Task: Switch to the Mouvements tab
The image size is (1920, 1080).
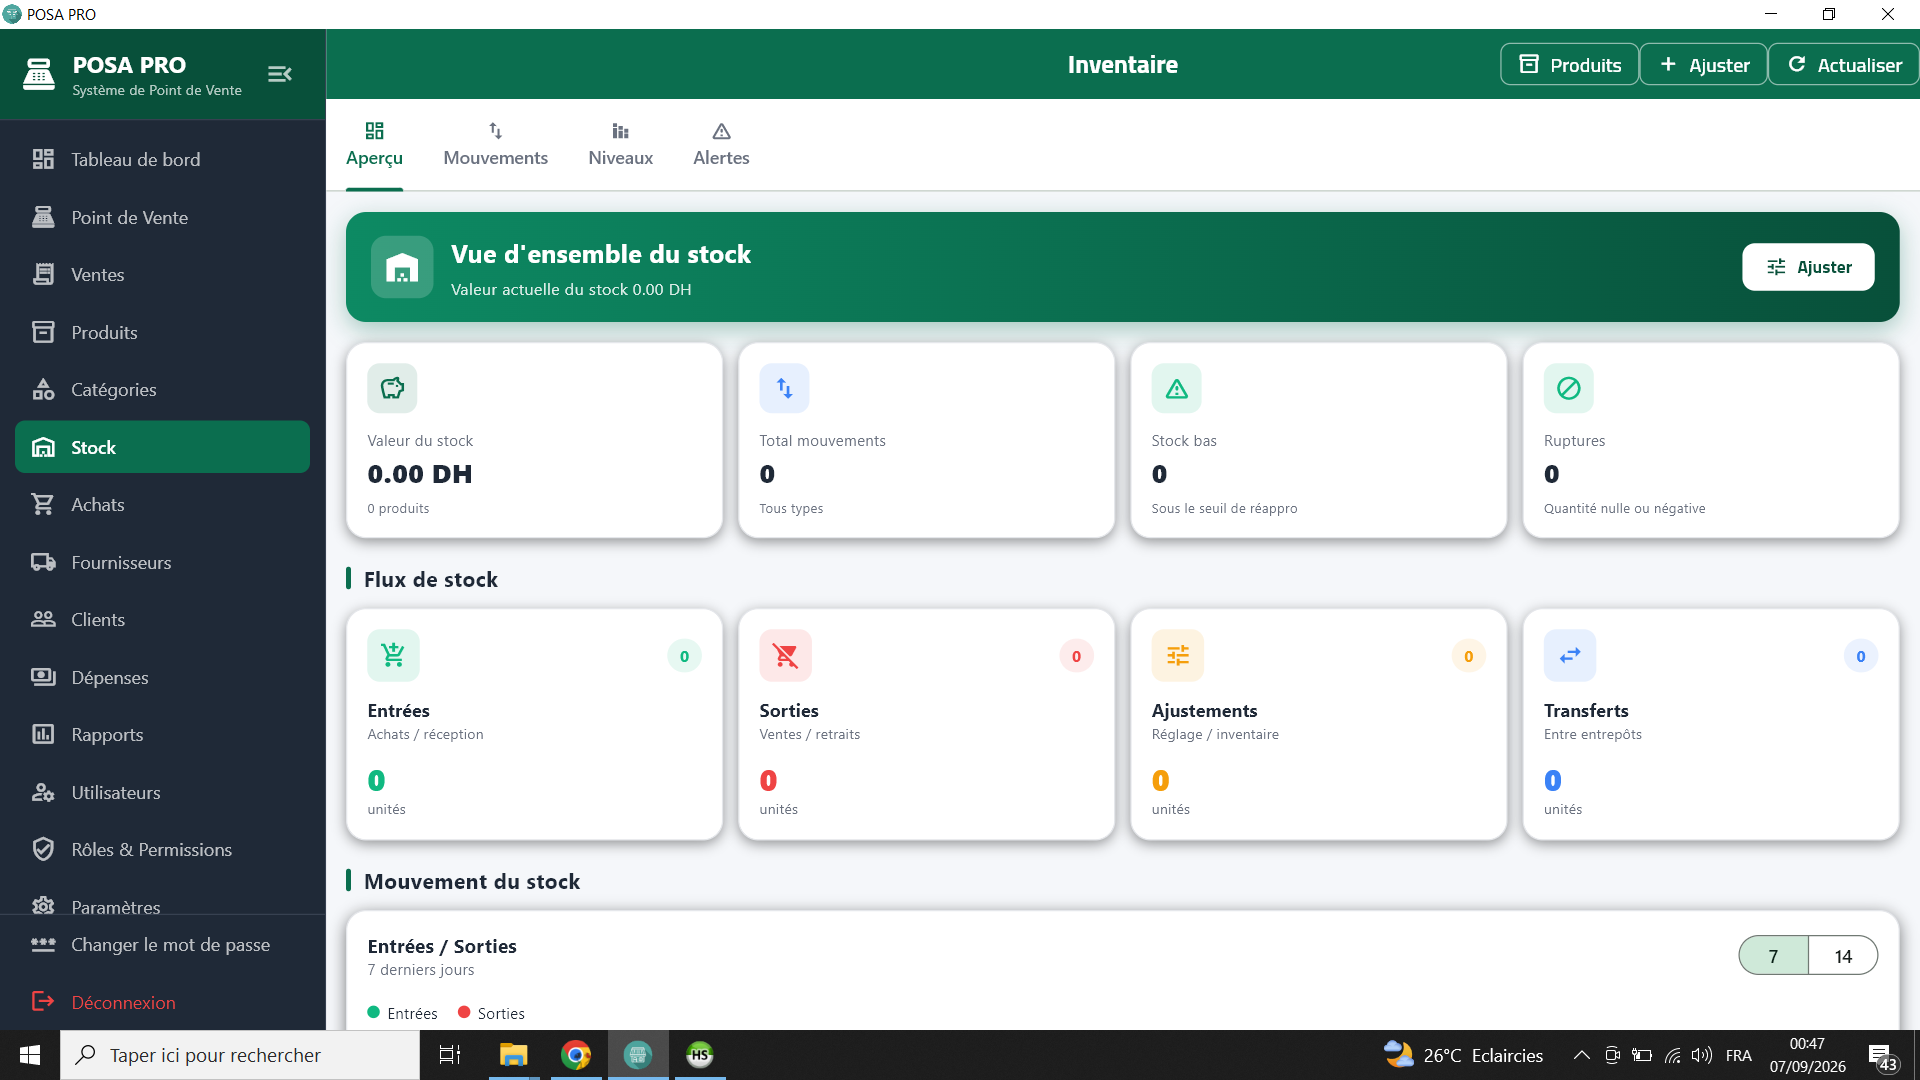Action: (x=495, y=145)
